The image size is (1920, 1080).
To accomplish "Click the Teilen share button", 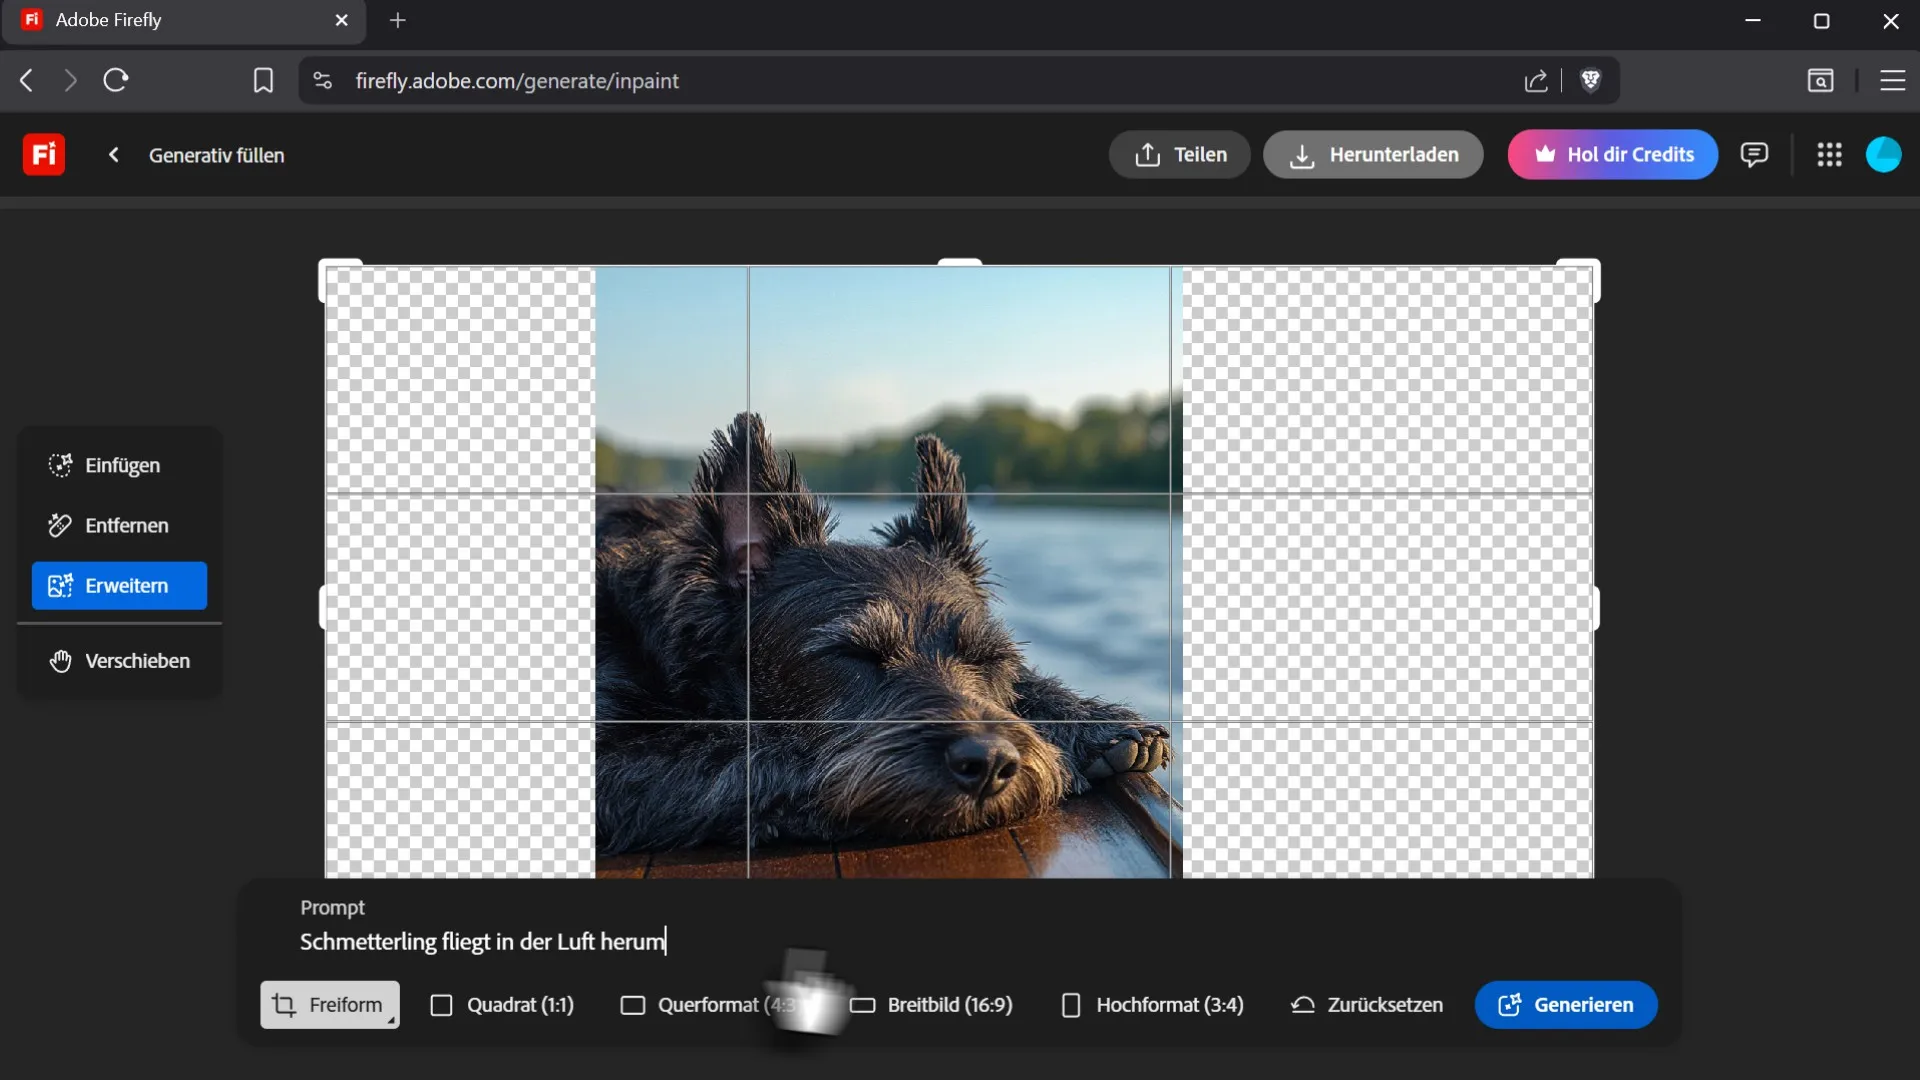I will tap(1180, 155).
